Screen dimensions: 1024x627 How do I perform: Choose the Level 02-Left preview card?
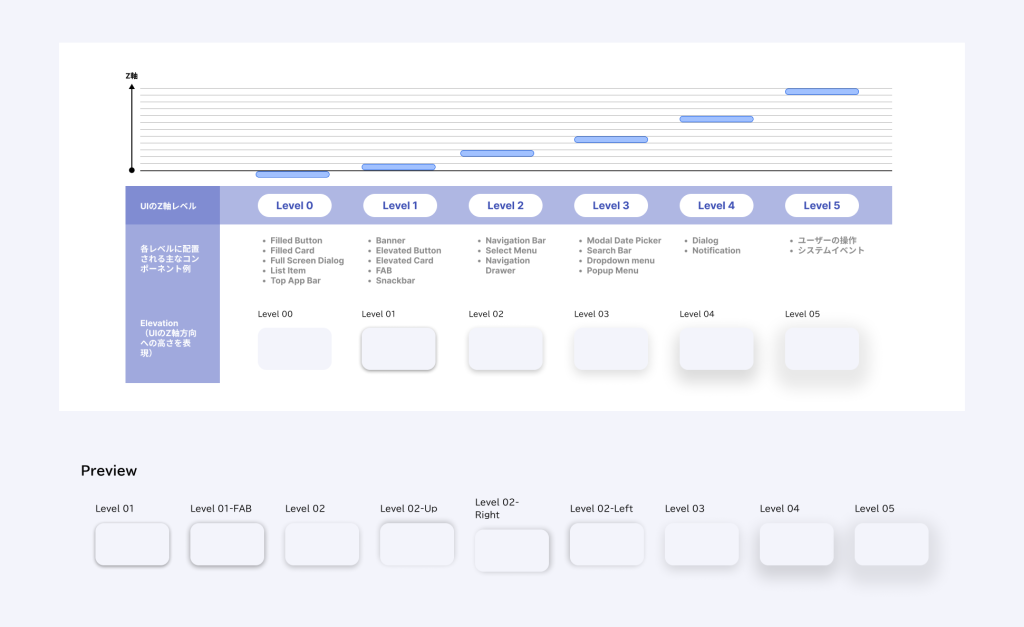pos(607,544)
